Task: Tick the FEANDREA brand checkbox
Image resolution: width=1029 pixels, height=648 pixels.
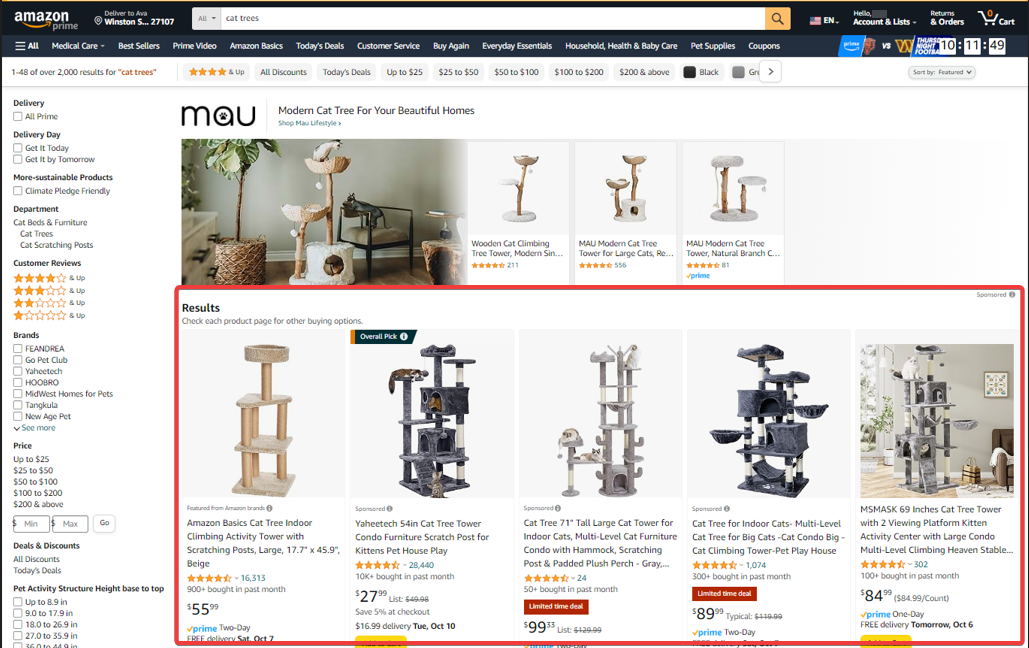Action: [x=18, y=349]
